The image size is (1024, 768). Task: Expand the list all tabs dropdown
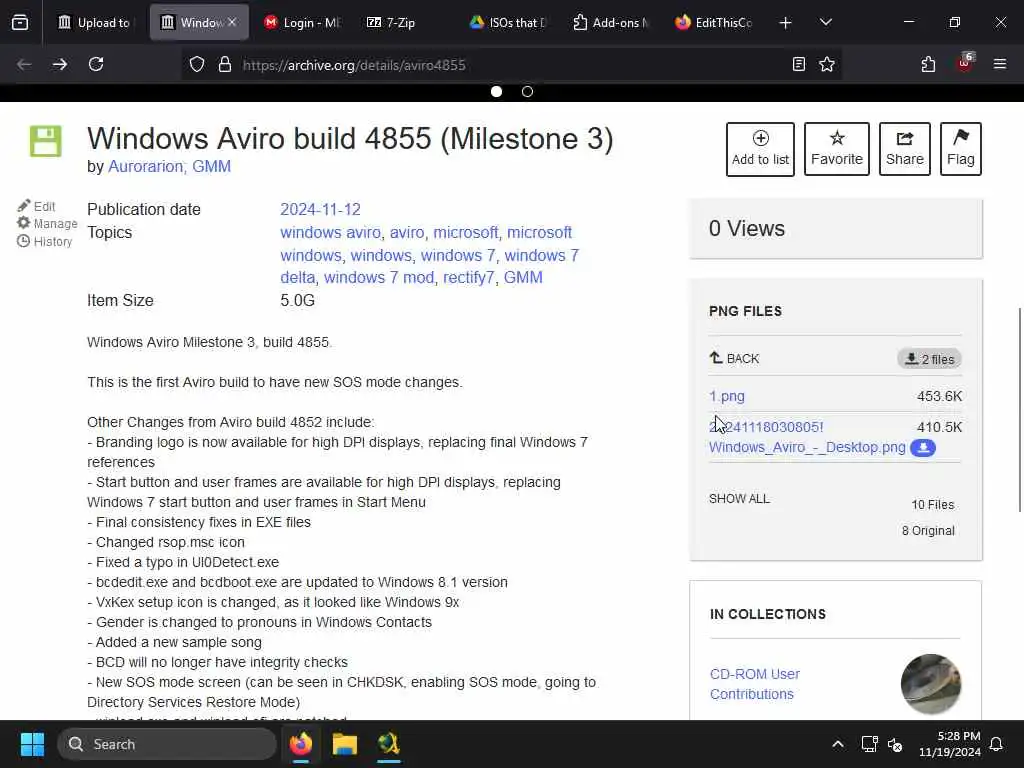[x=825, y=23]
